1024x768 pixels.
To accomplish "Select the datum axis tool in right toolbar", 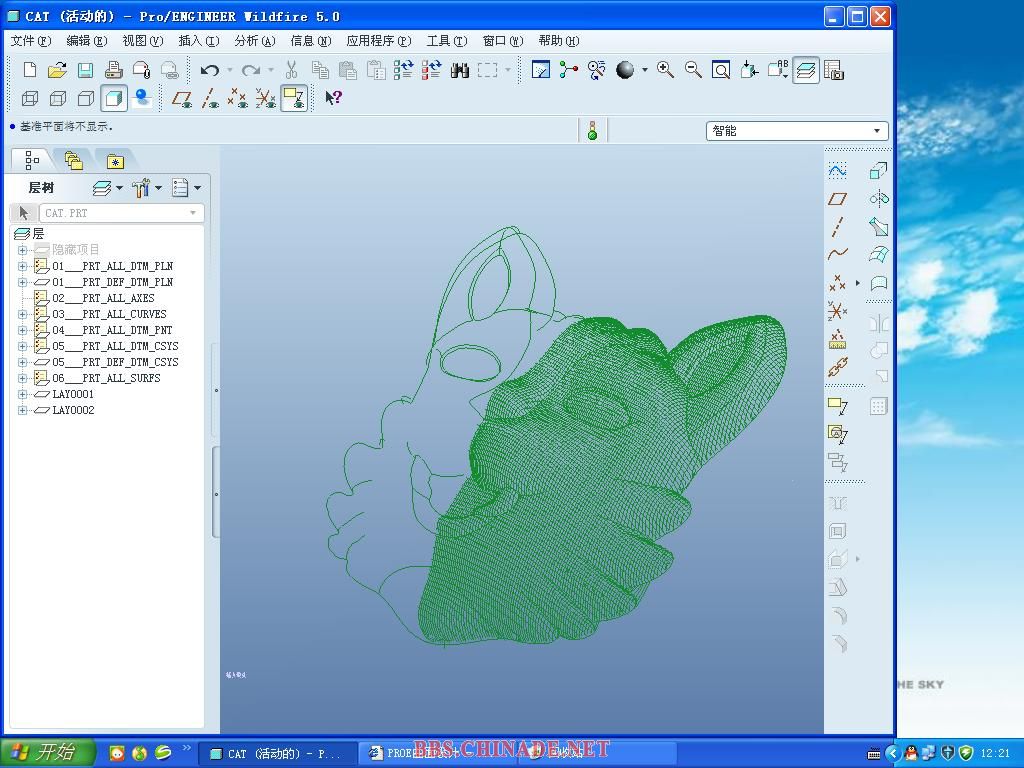I will point(837,227).
